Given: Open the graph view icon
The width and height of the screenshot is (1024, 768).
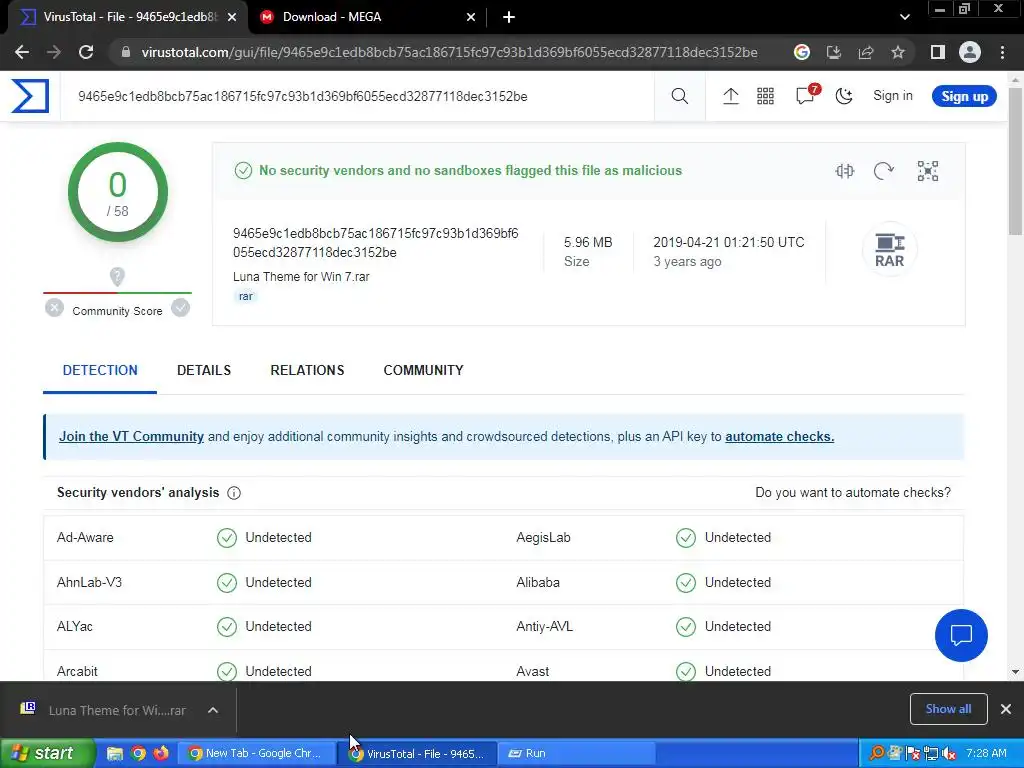Looking at the screenshot, I should [x=927, y=171].
